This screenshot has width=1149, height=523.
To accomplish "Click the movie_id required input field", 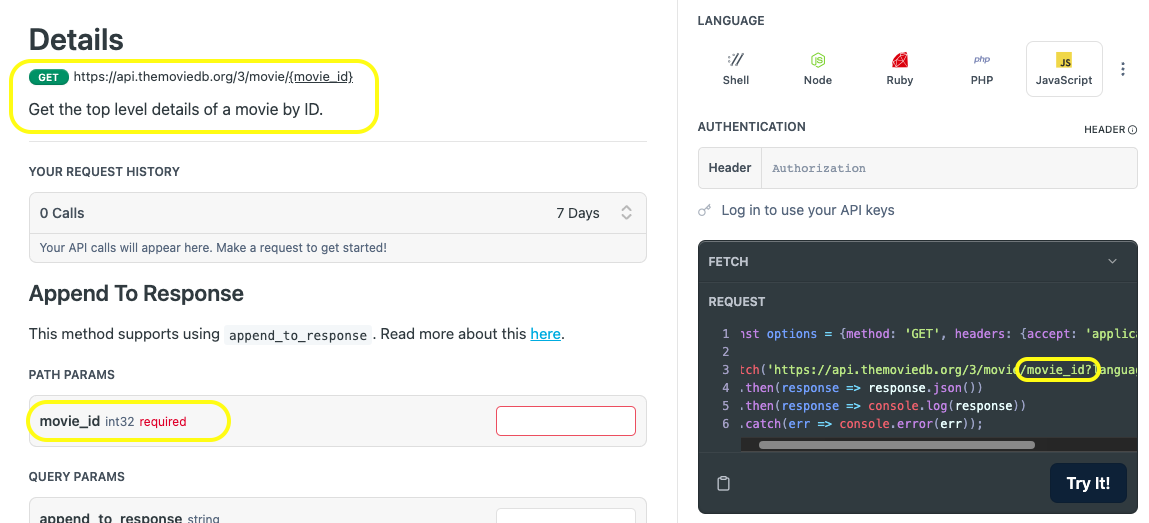I will pos(566,421).
